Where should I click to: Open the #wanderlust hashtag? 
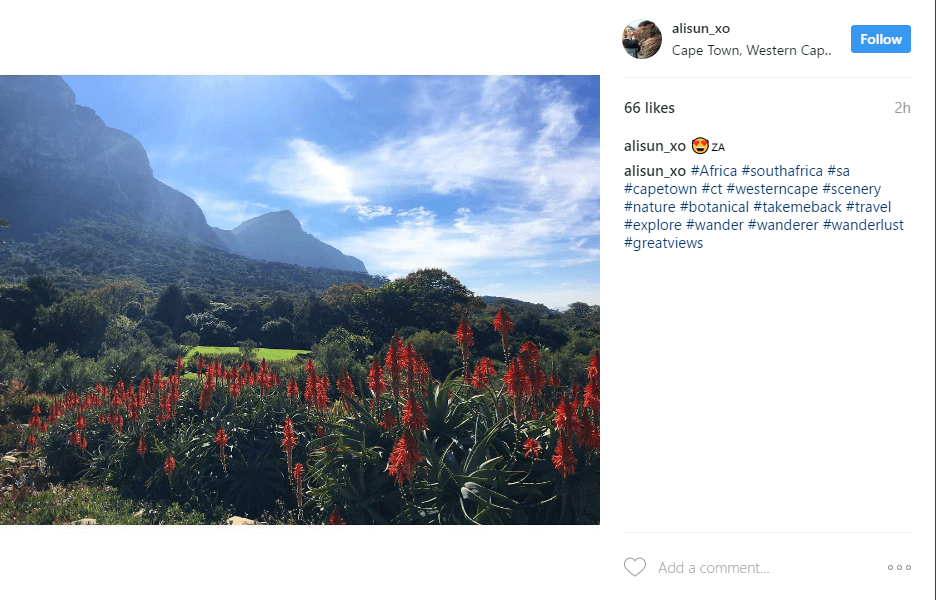point(863,224)
